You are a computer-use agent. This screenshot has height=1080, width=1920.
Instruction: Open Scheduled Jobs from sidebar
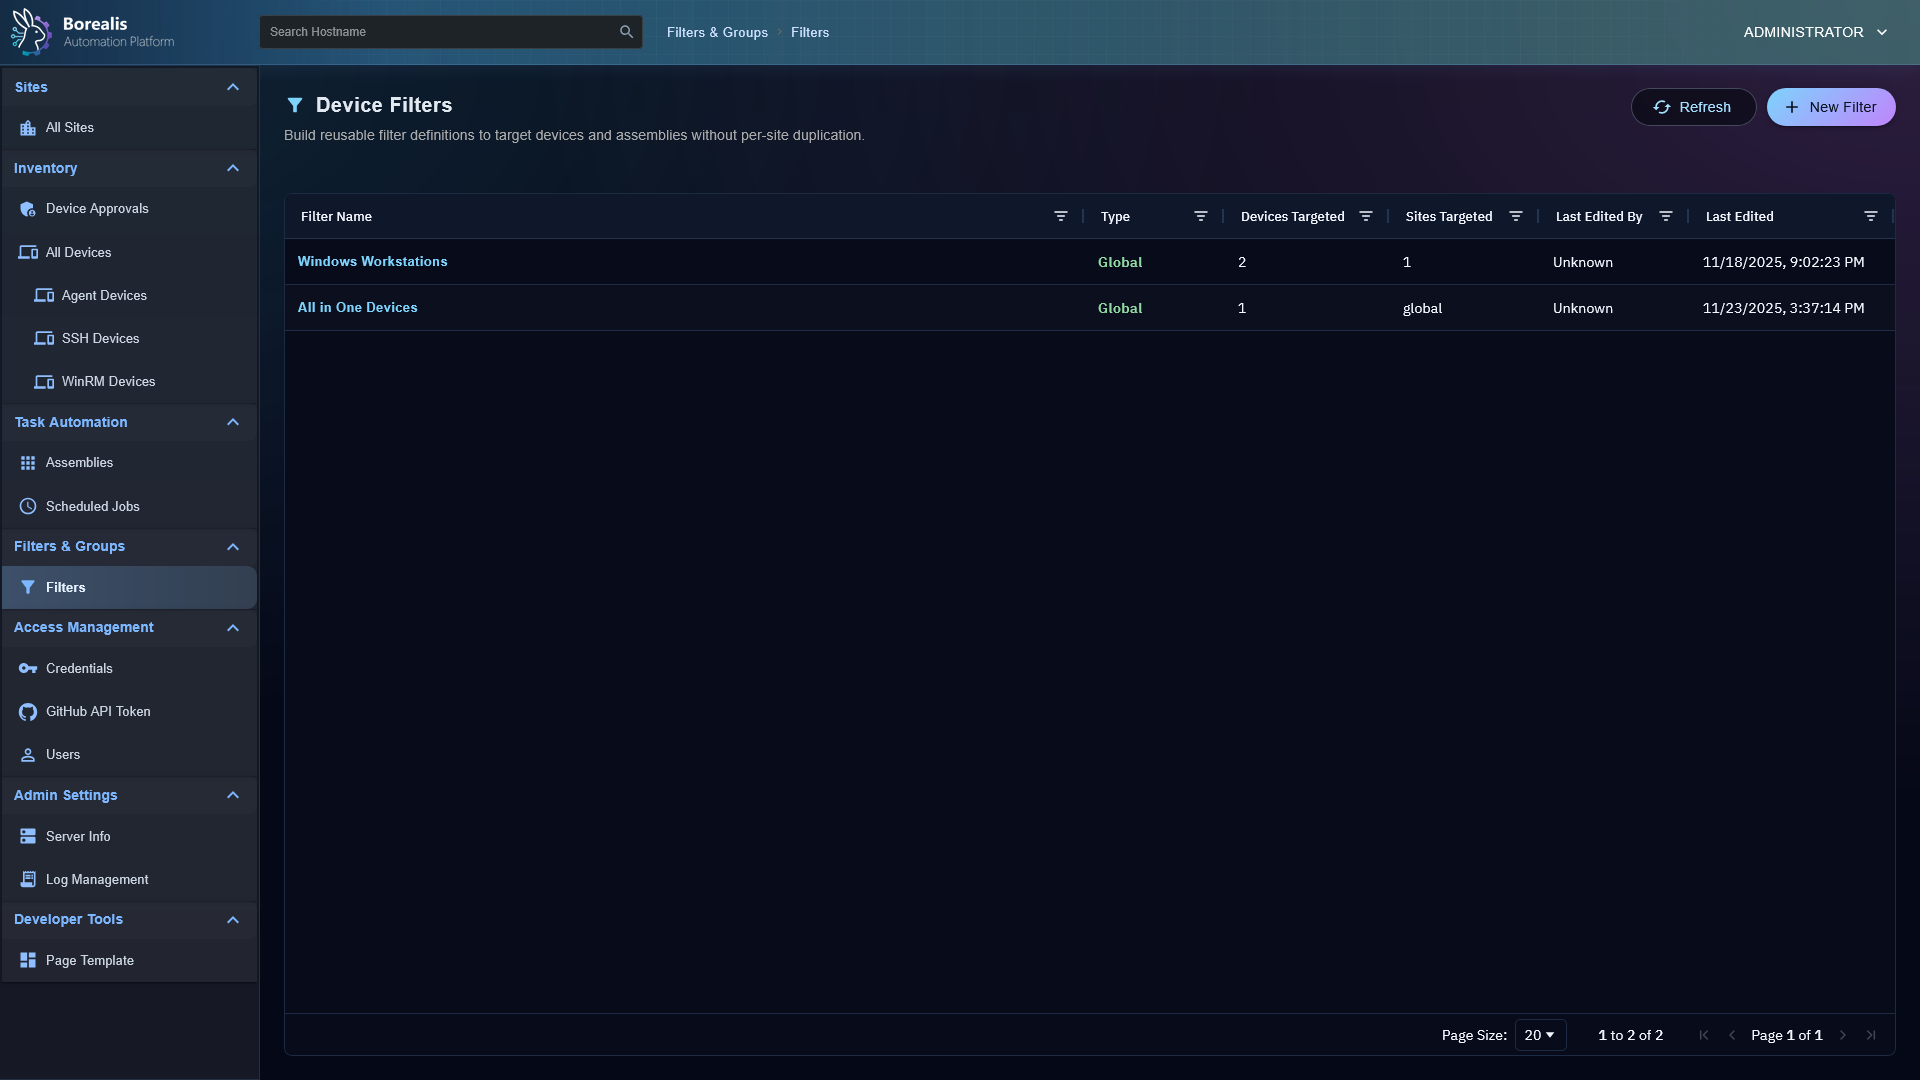pyautogui.click(x=92, y=506)
